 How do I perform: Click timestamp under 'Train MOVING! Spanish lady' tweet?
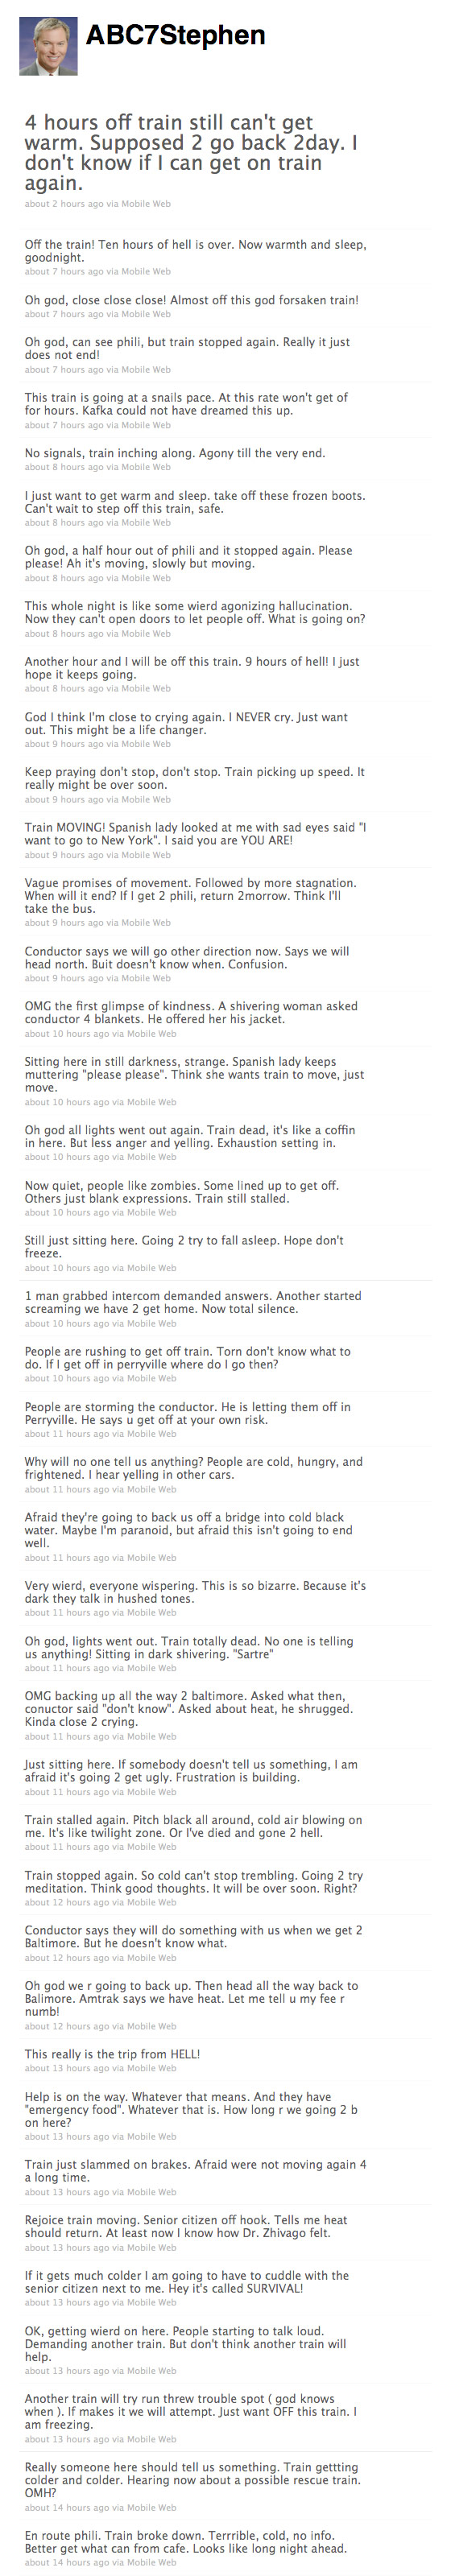(64, 855)
